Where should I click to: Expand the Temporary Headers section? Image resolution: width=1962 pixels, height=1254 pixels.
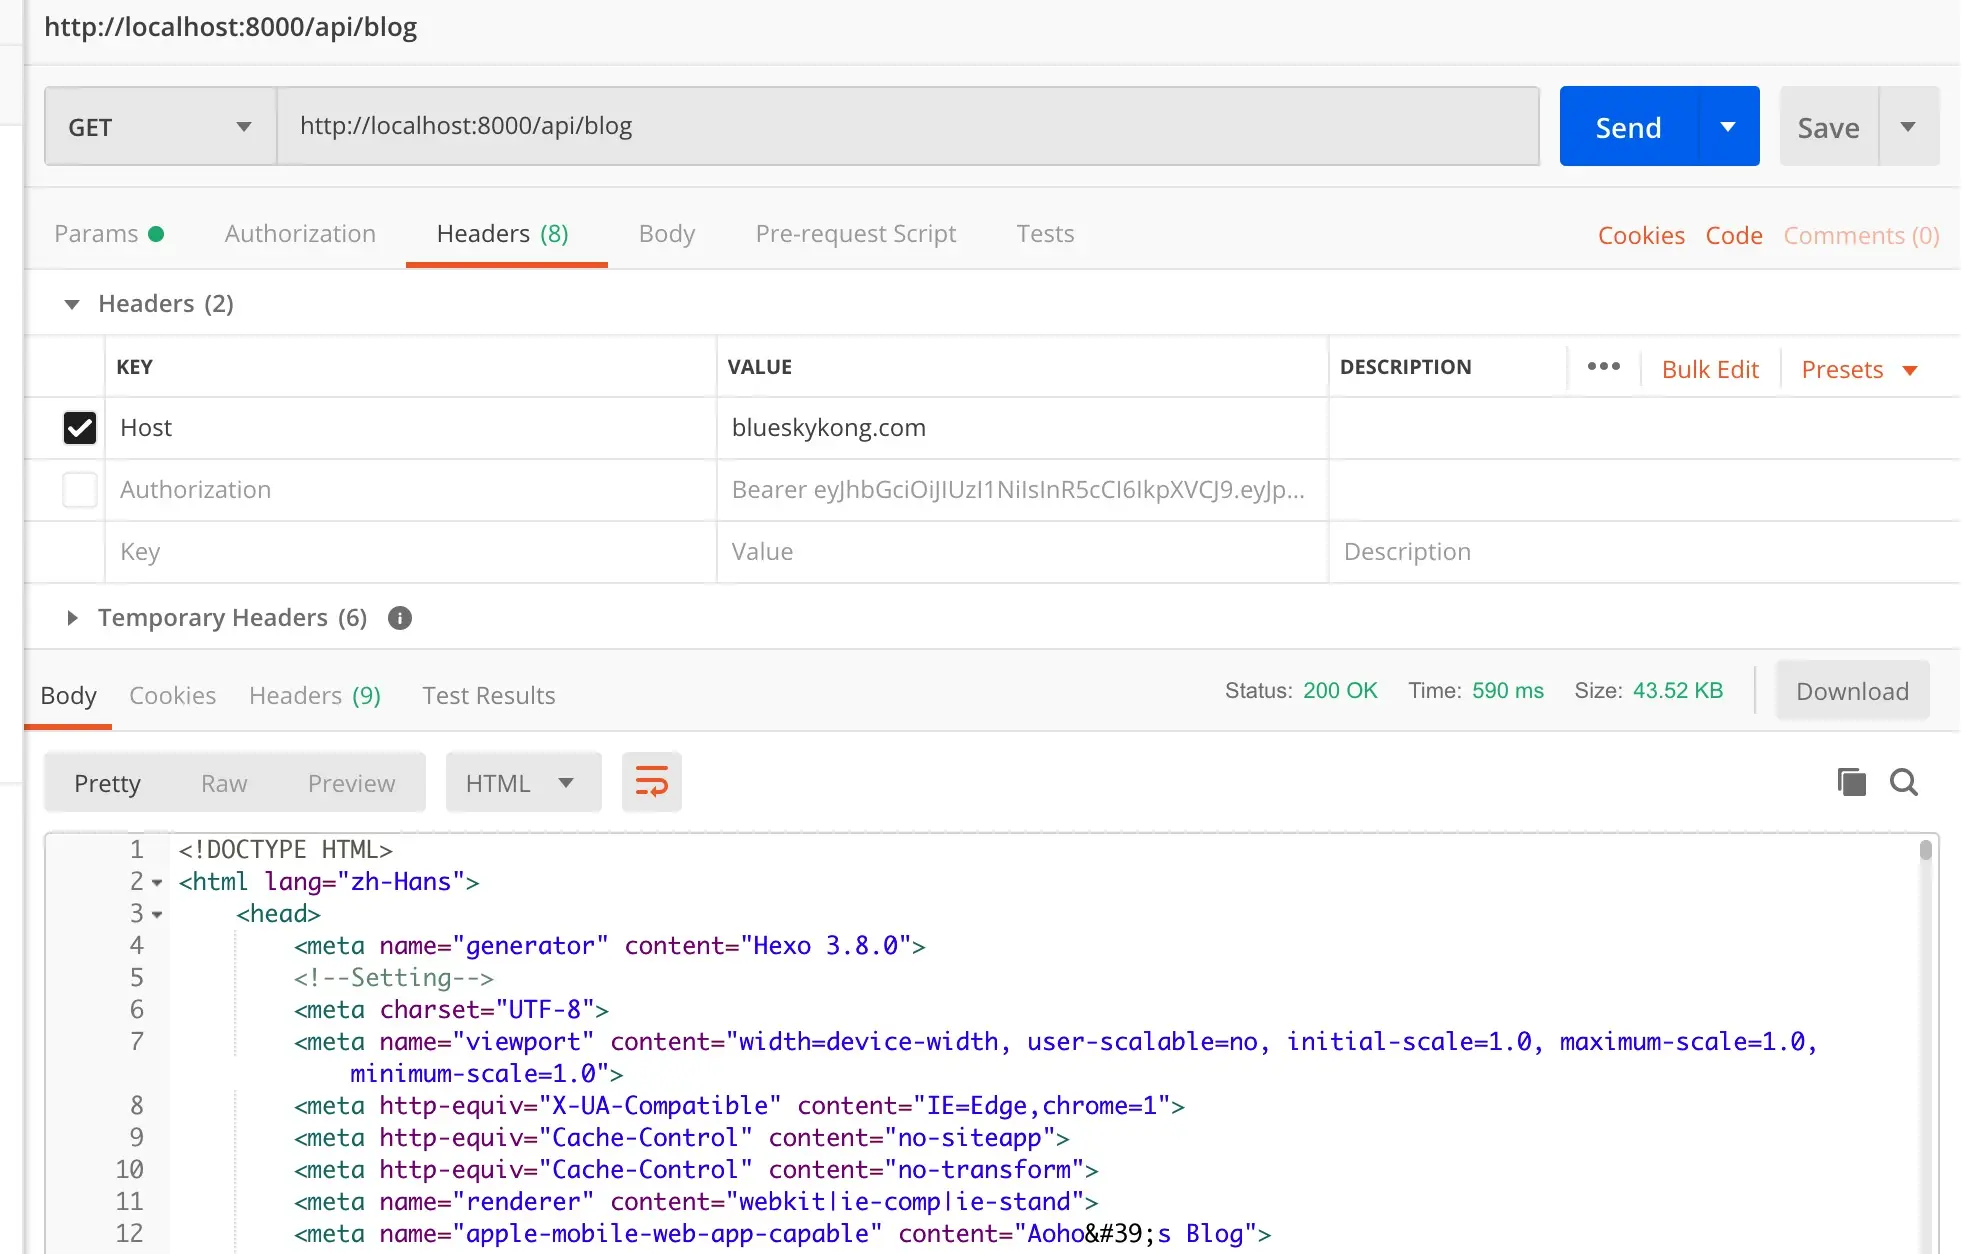[72, 618]
